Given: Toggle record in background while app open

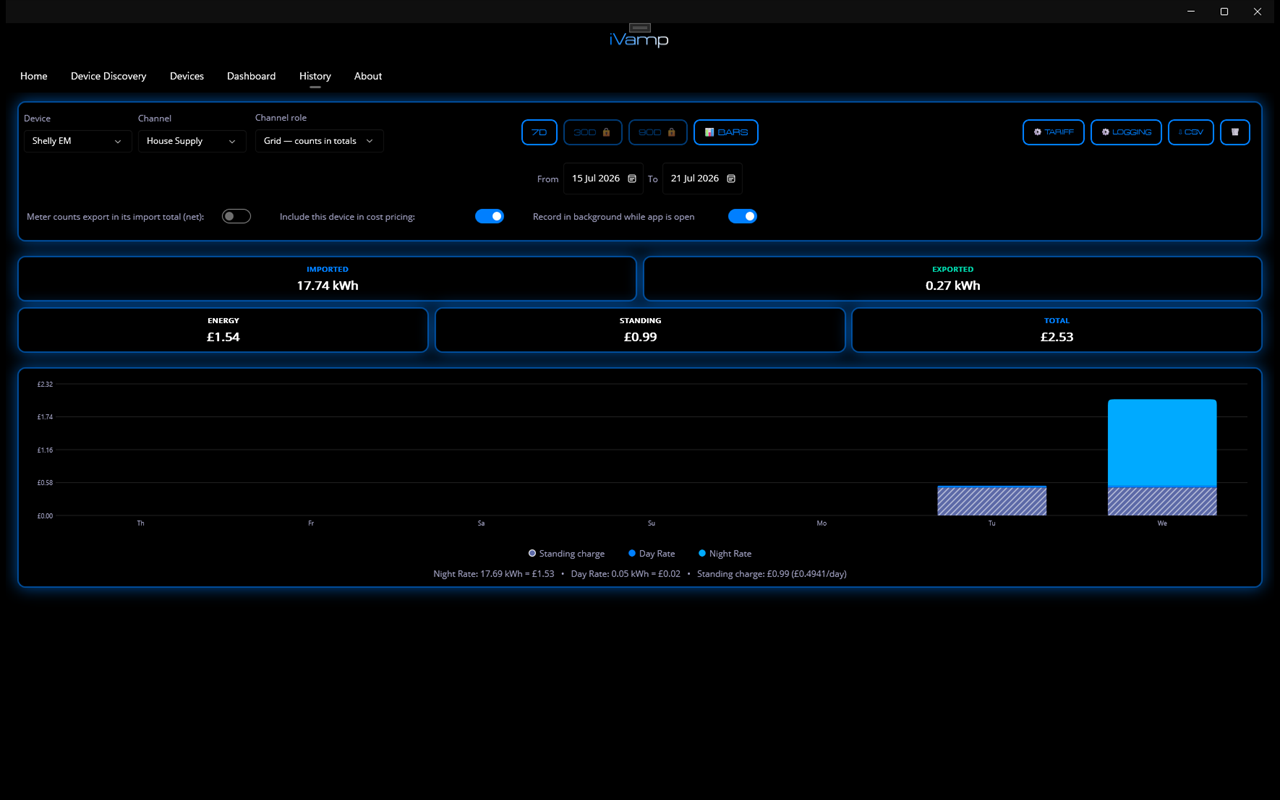Looking at the screenshot, I should (742, 216).
